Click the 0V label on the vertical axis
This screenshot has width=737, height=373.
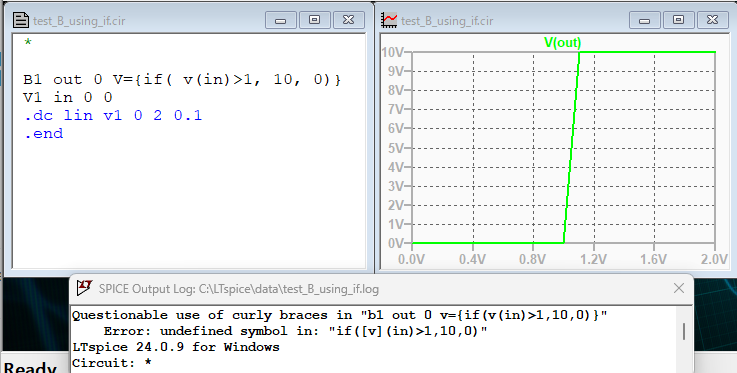click(396, 243)
